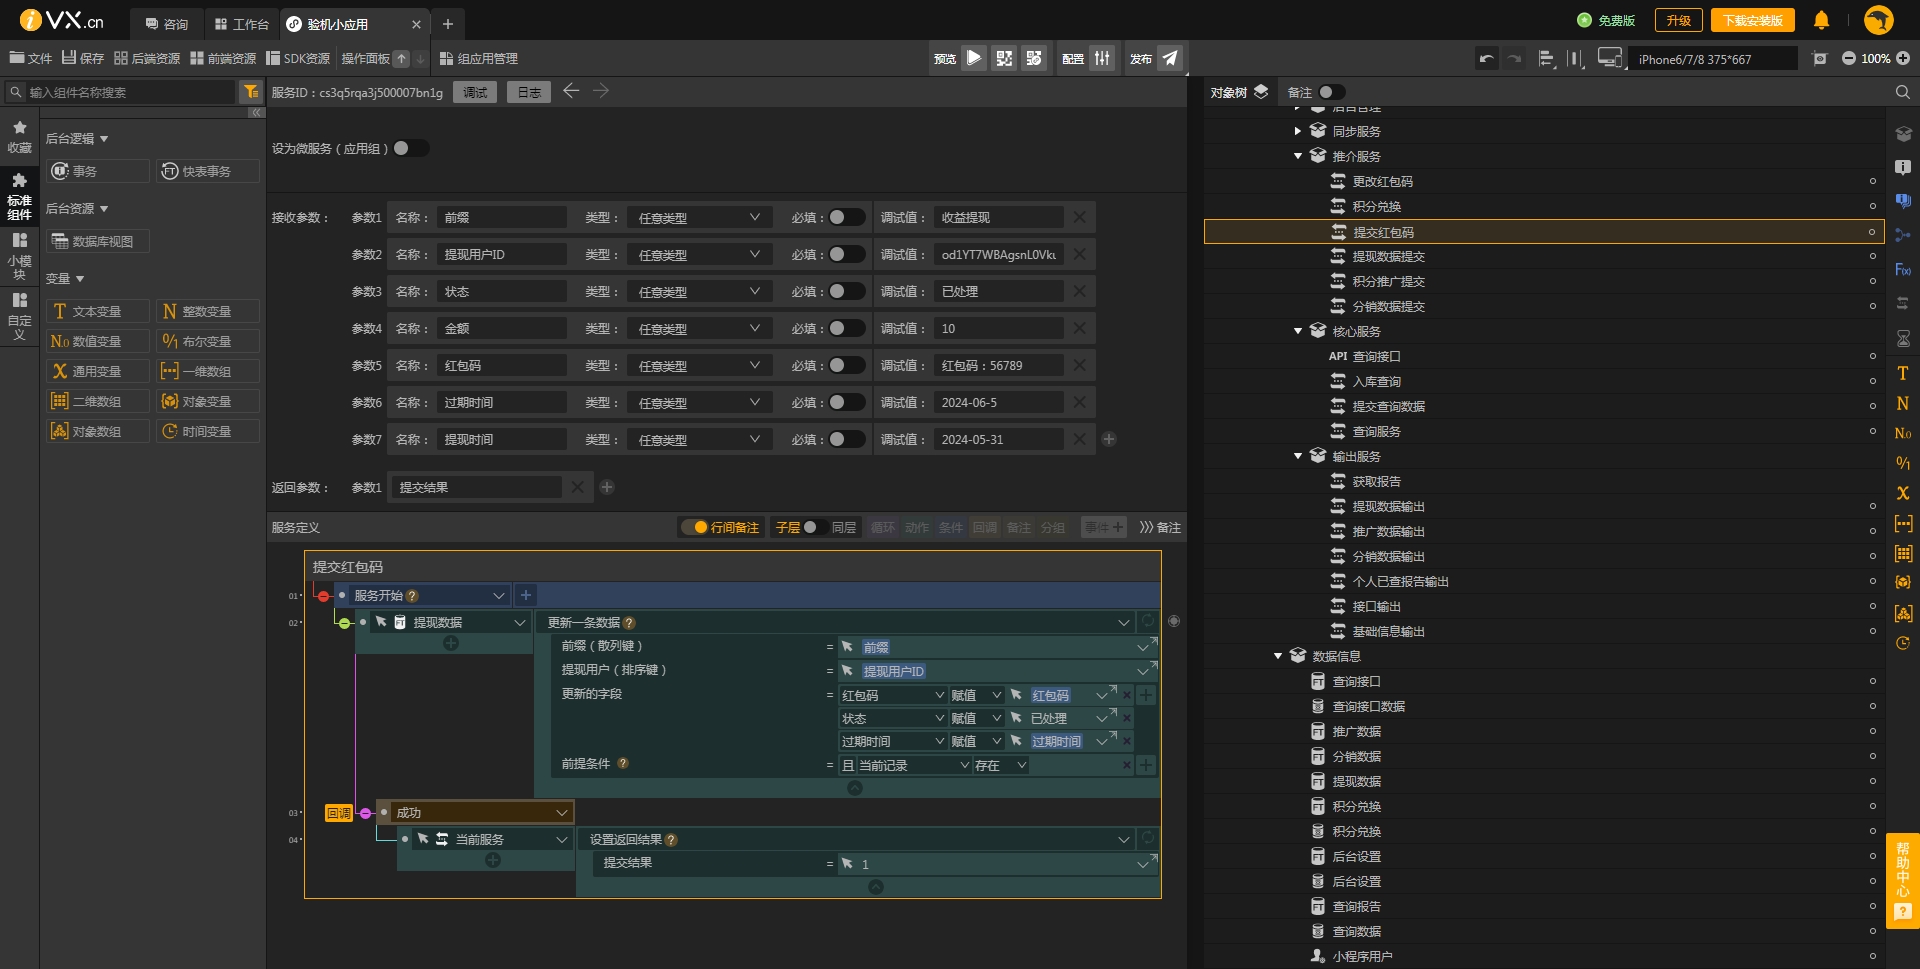The width and height of the screenshot is (1920, 969).
Task: Open the 帮助中心 help panel
Action: tap(1902, 881)
